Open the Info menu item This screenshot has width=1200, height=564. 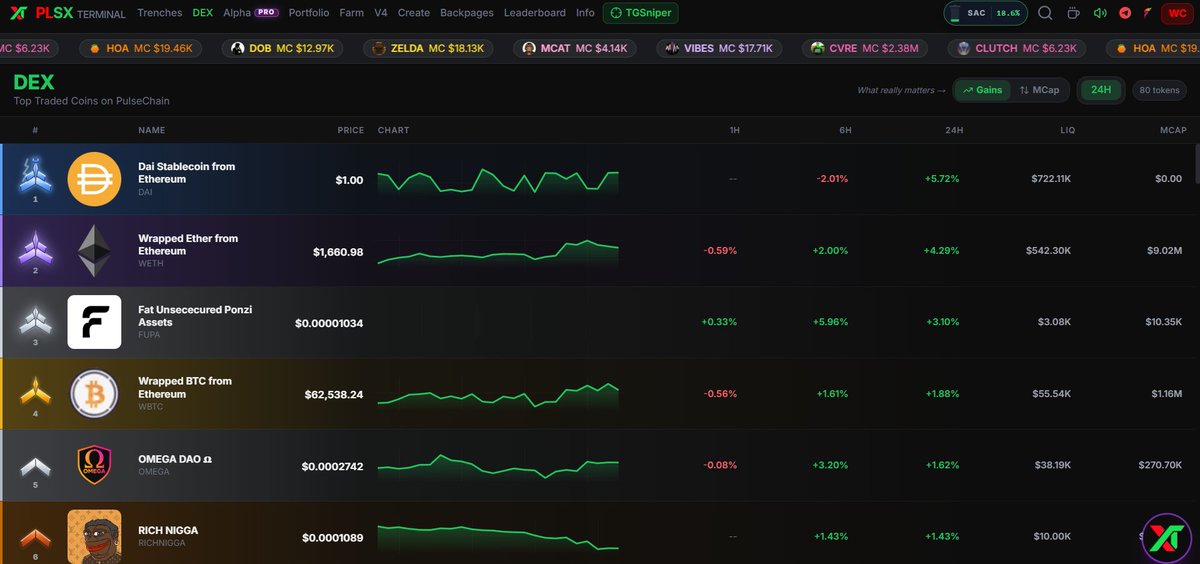(585, 13)
